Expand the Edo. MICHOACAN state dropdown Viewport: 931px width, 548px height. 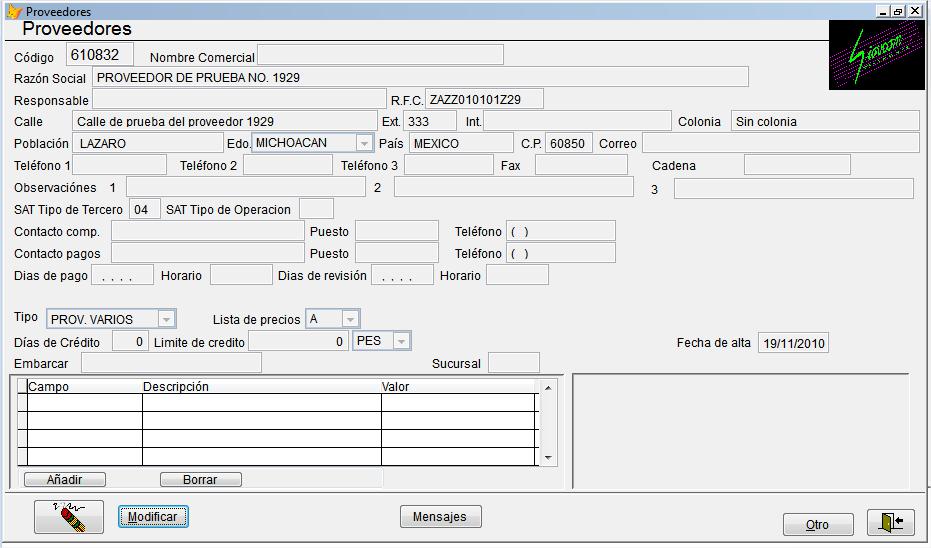pos(364,143)
